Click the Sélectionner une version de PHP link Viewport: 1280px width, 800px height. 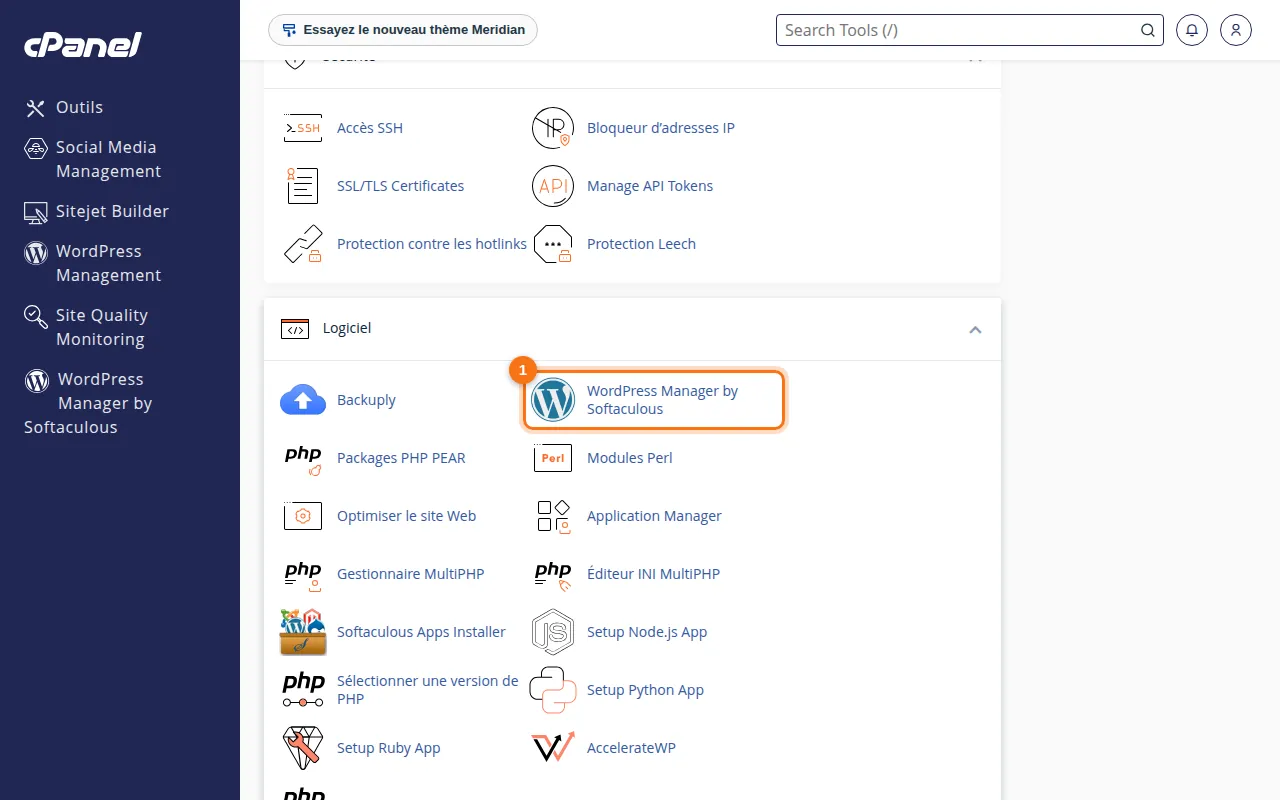428,690
